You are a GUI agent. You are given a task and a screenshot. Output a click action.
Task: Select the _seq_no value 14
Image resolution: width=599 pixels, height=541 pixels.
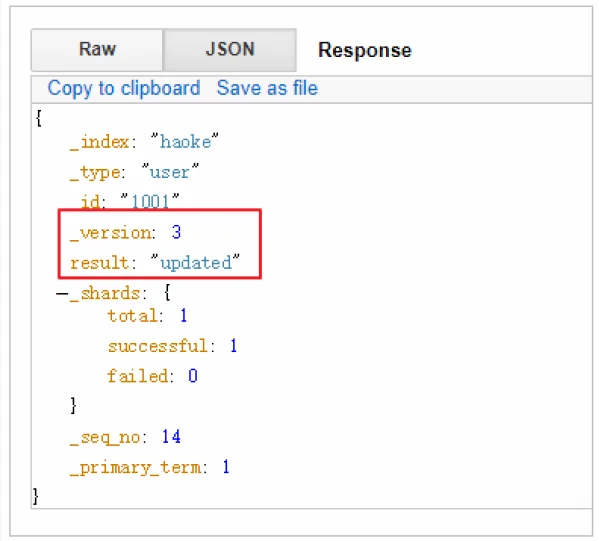pyautogui.click(x=171, y=437)
